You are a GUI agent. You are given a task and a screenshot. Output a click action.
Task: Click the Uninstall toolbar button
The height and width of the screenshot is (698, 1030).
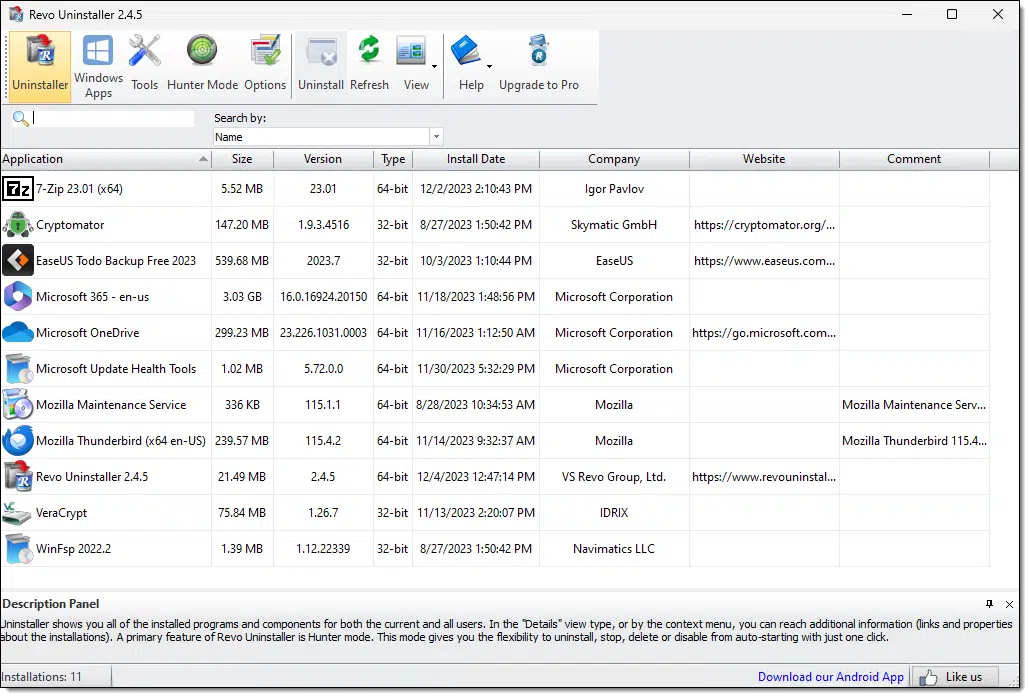321,66
